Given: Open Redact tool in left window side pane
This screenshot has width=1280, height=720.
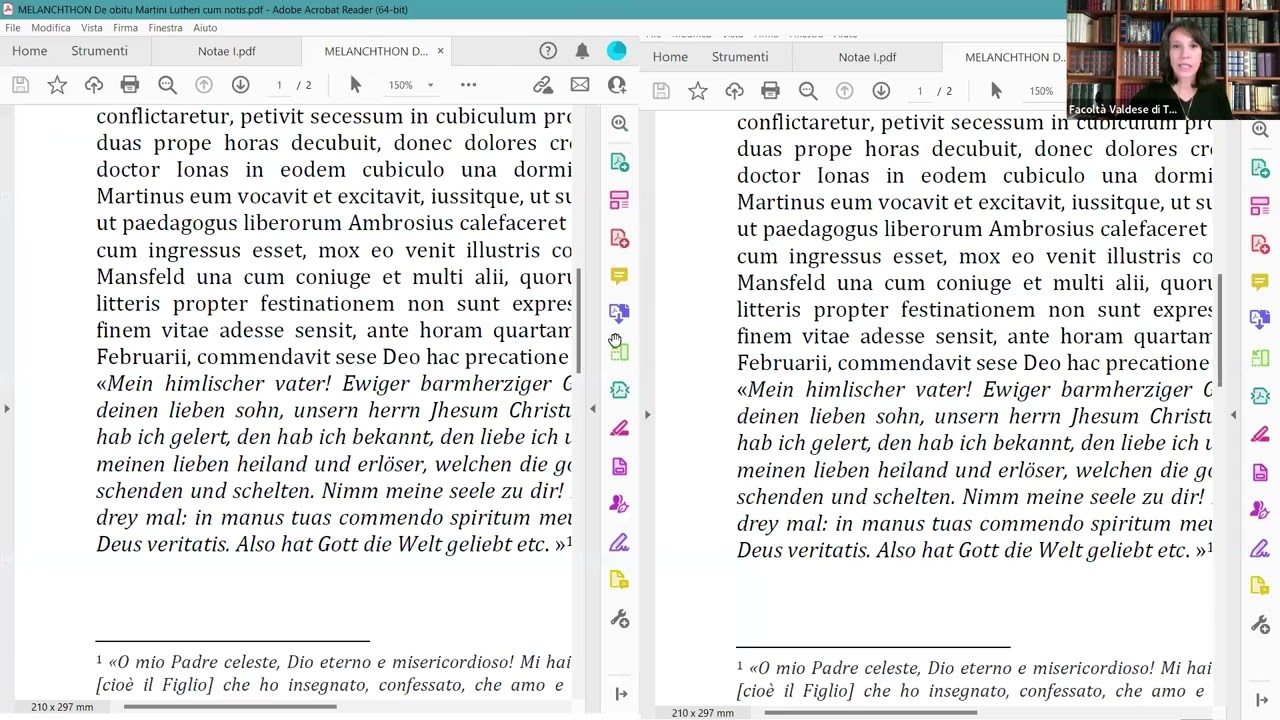Looking at the screenshot, I should [x=620, y=429].
